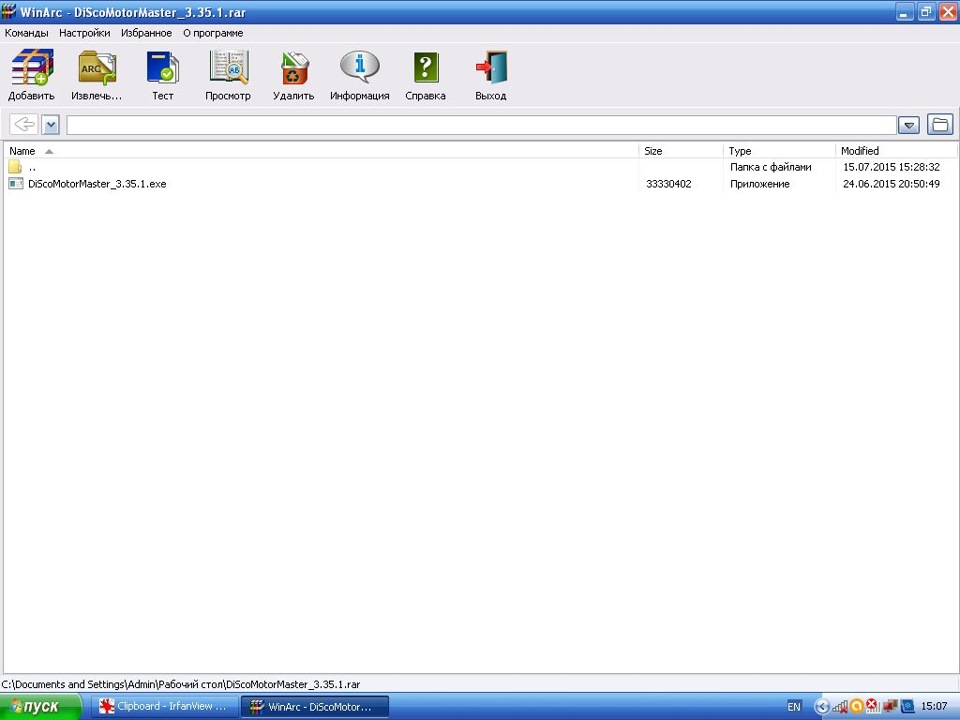
Task: Expand the address bar dropdown arrow
Action: click(909, 126)
